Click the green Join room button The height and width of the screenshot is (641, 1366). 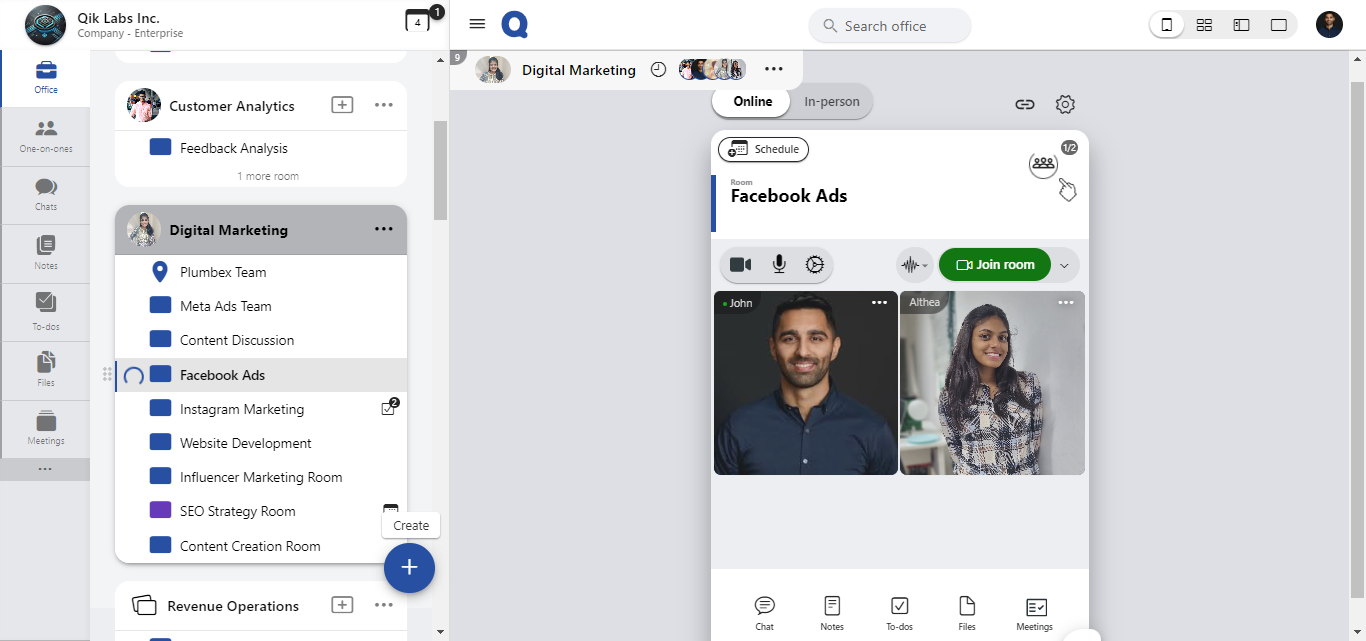(995, 265)
